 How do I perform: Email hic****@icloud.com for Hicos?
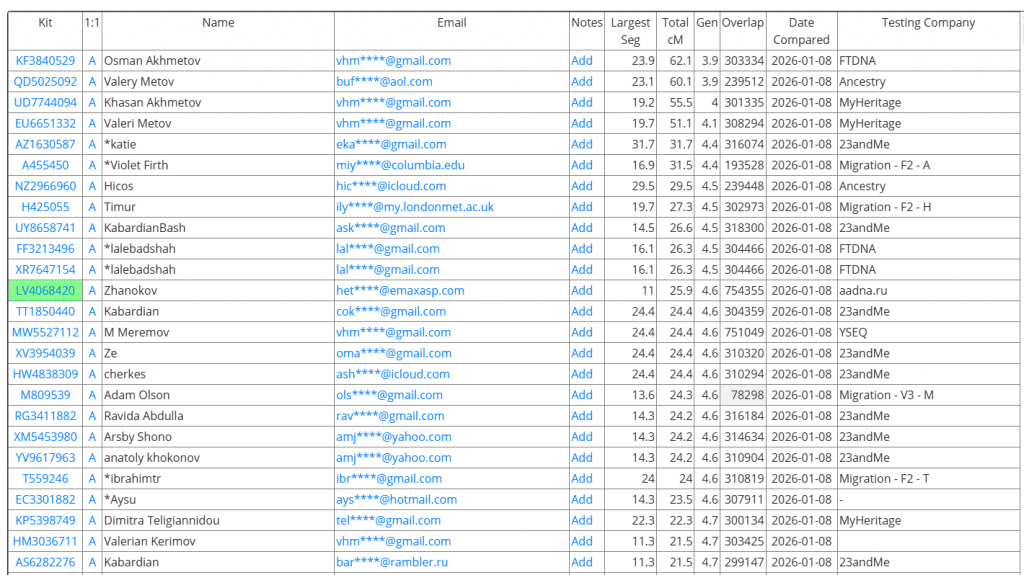391,186
